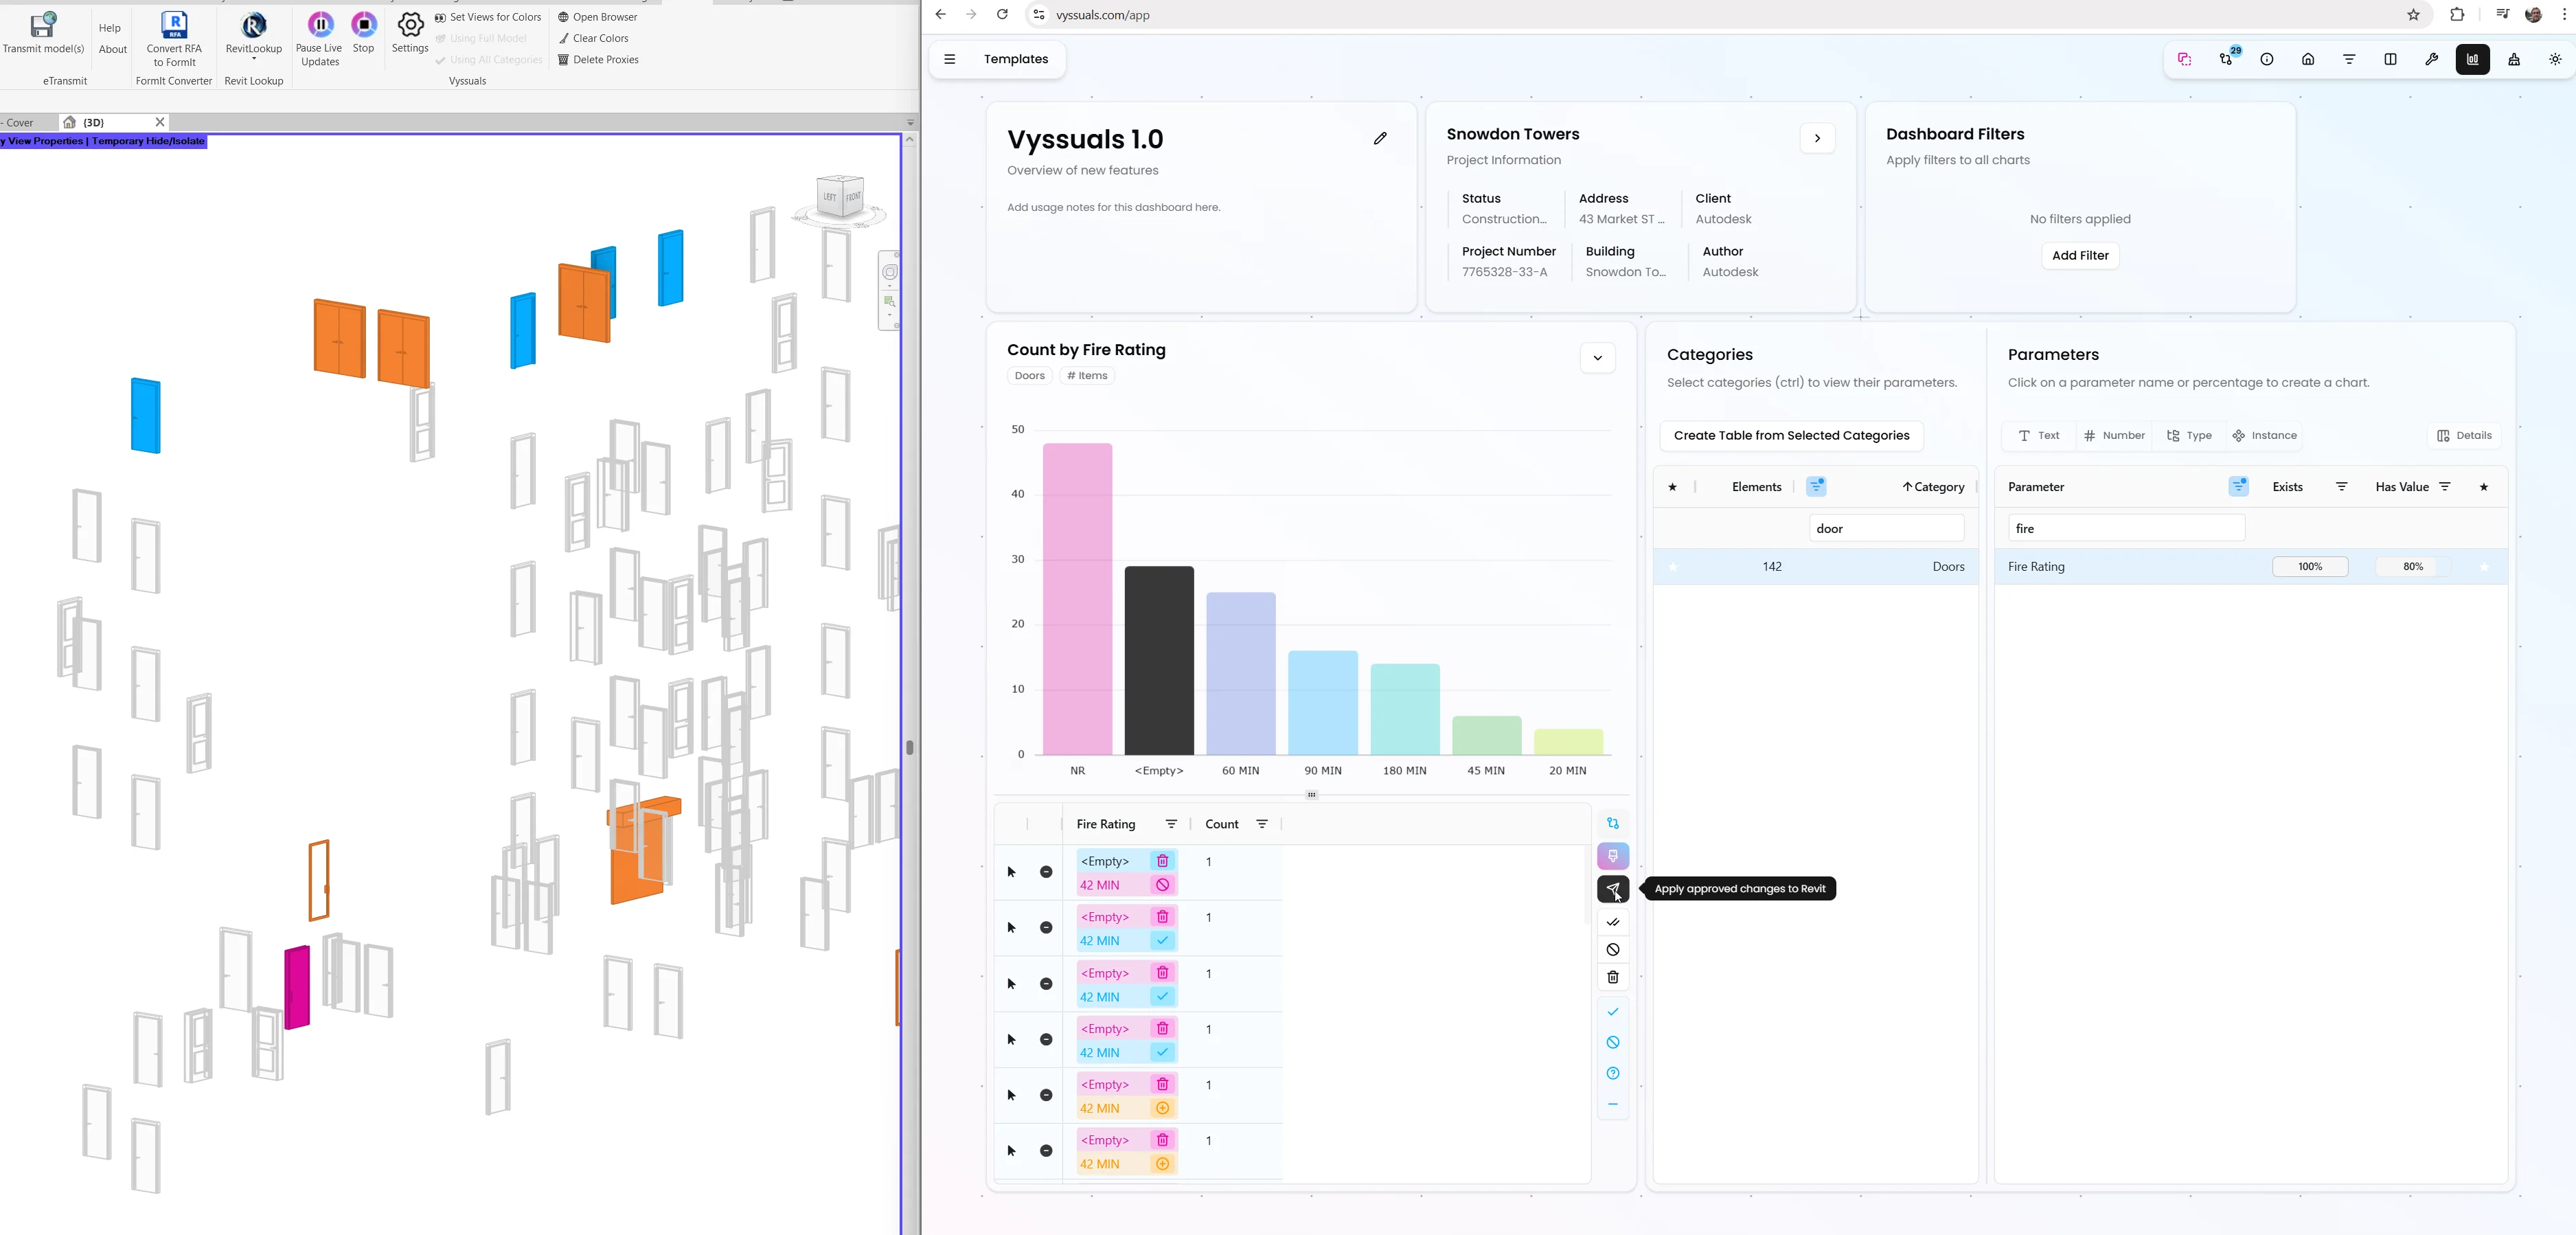
Task: Approve all changes with the double-check icon
Action: [1613, 922]
